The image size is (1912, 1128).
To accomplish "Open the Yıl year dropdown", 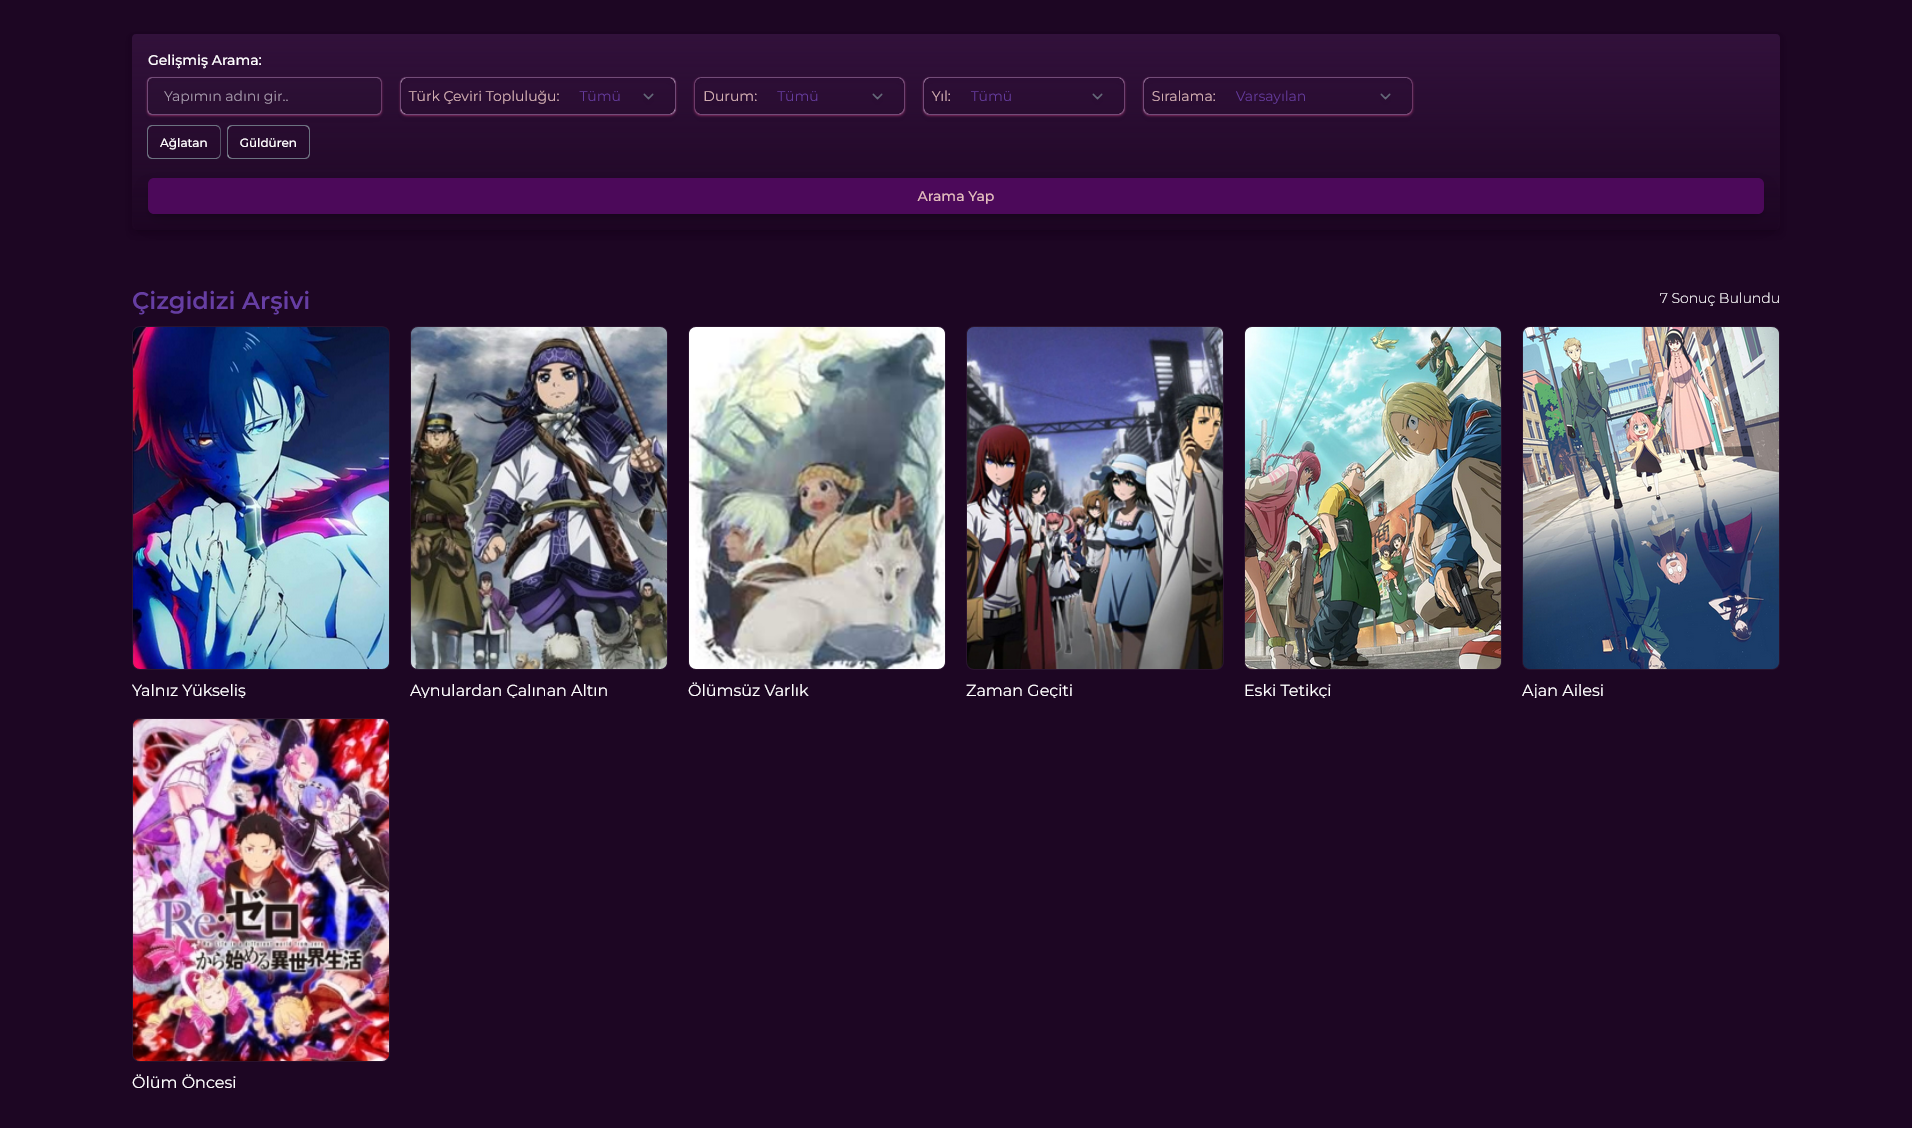I will point(1023,96).
